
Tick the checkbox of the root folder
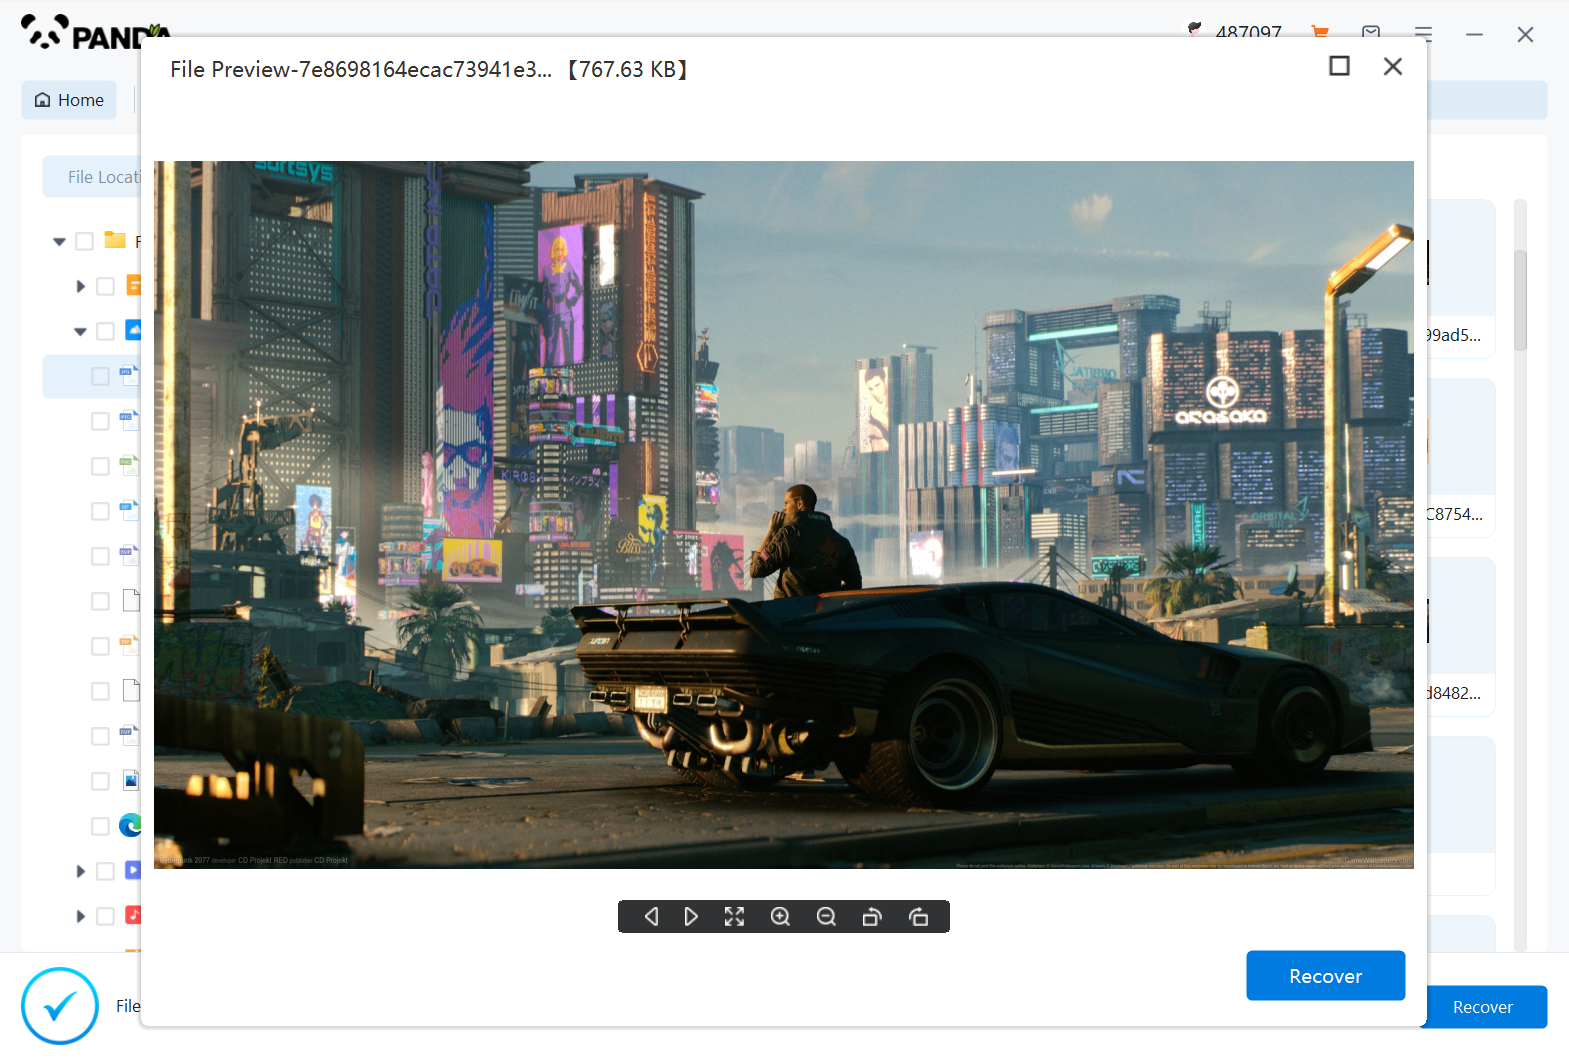click(x=85, y=241)
